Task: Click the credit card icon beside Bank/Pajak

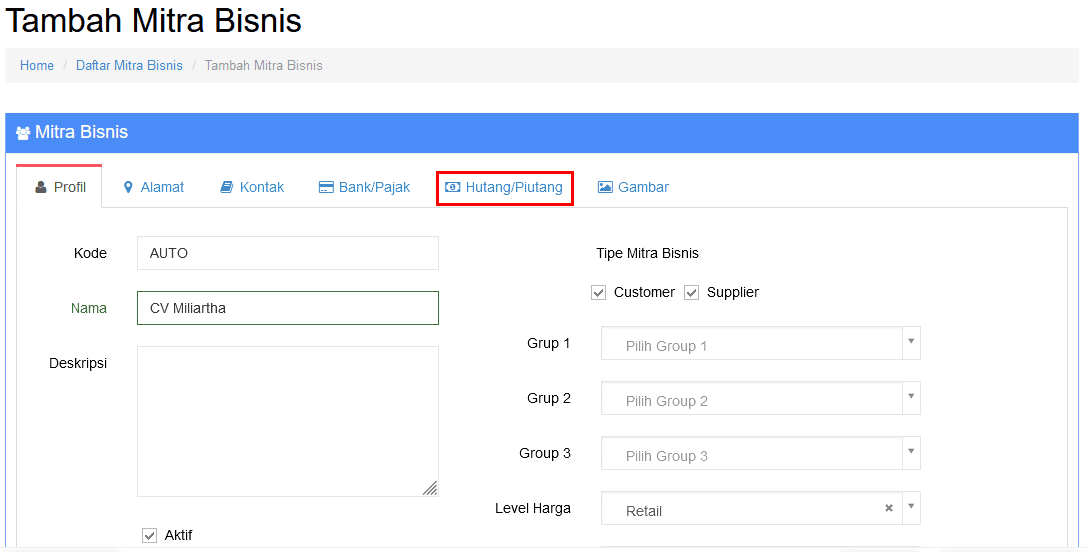Action: pyautogui.click(x=326, y=187)
